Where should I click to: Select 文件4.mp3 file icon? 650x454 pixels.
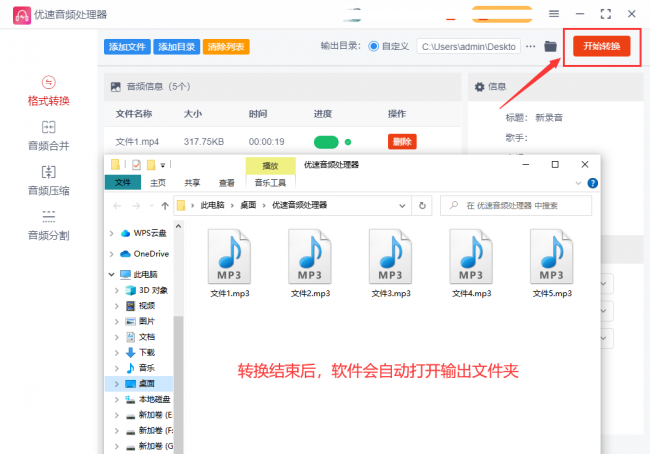tap(471, 257)
